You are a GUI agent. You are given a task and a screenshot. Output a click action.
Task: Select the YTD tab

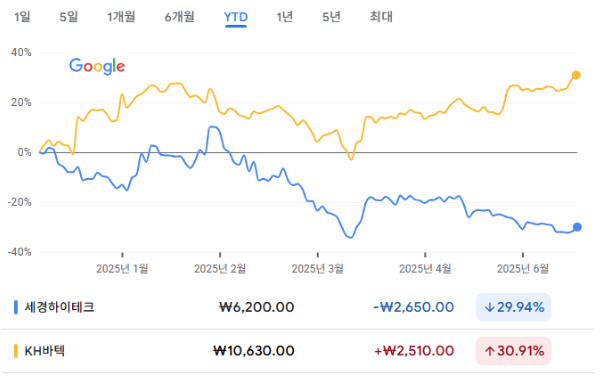click(236, 17)
